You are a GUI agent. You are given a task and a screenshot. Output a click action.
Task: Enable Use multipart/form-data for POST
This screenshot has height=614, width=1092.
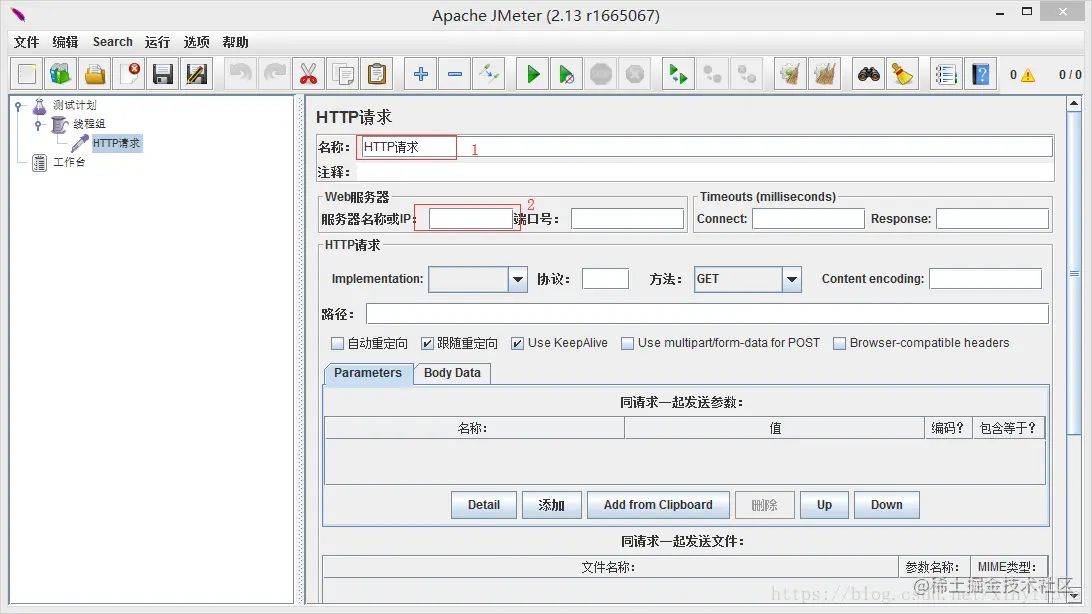point(627,343)
